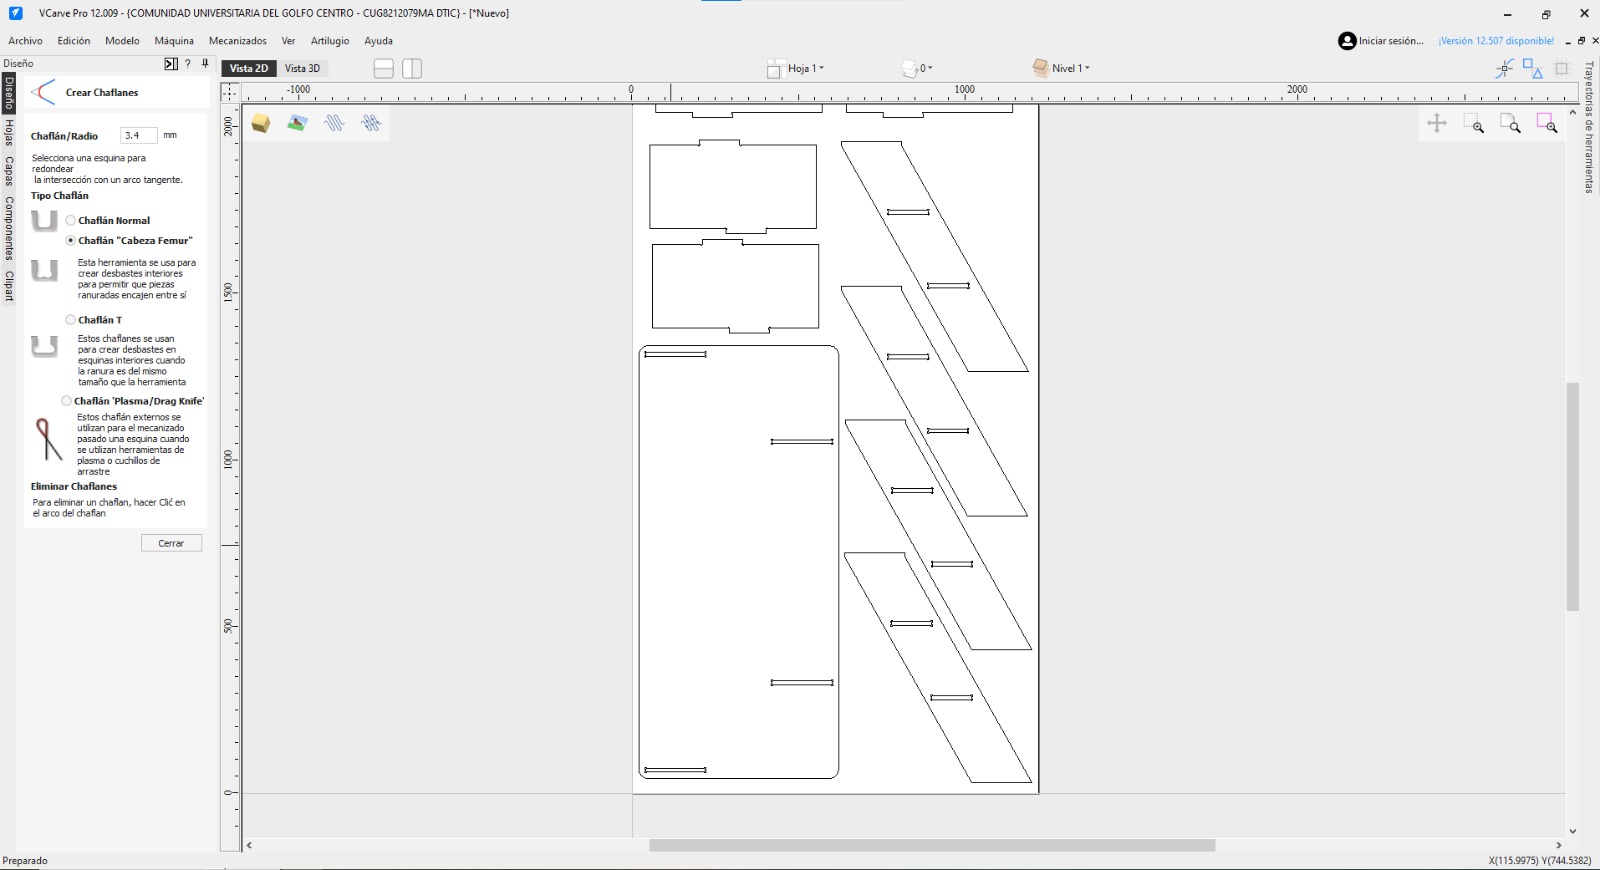Click the greyed square guides icon

(x=1562, y=68)
